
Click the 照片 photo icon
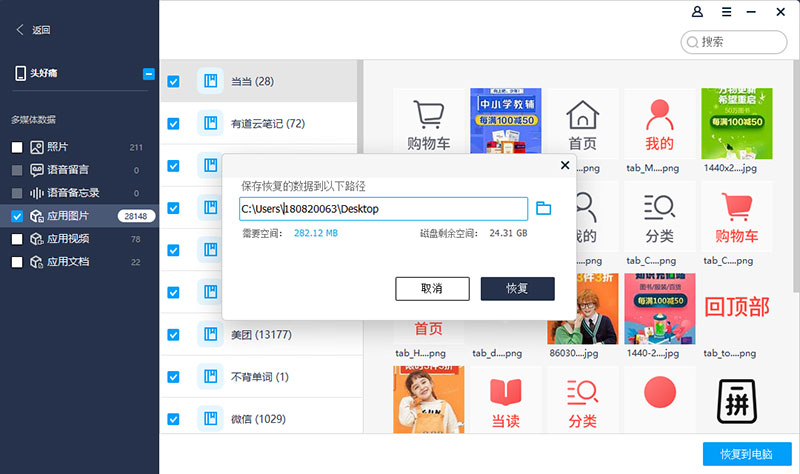tap(37, 147)
